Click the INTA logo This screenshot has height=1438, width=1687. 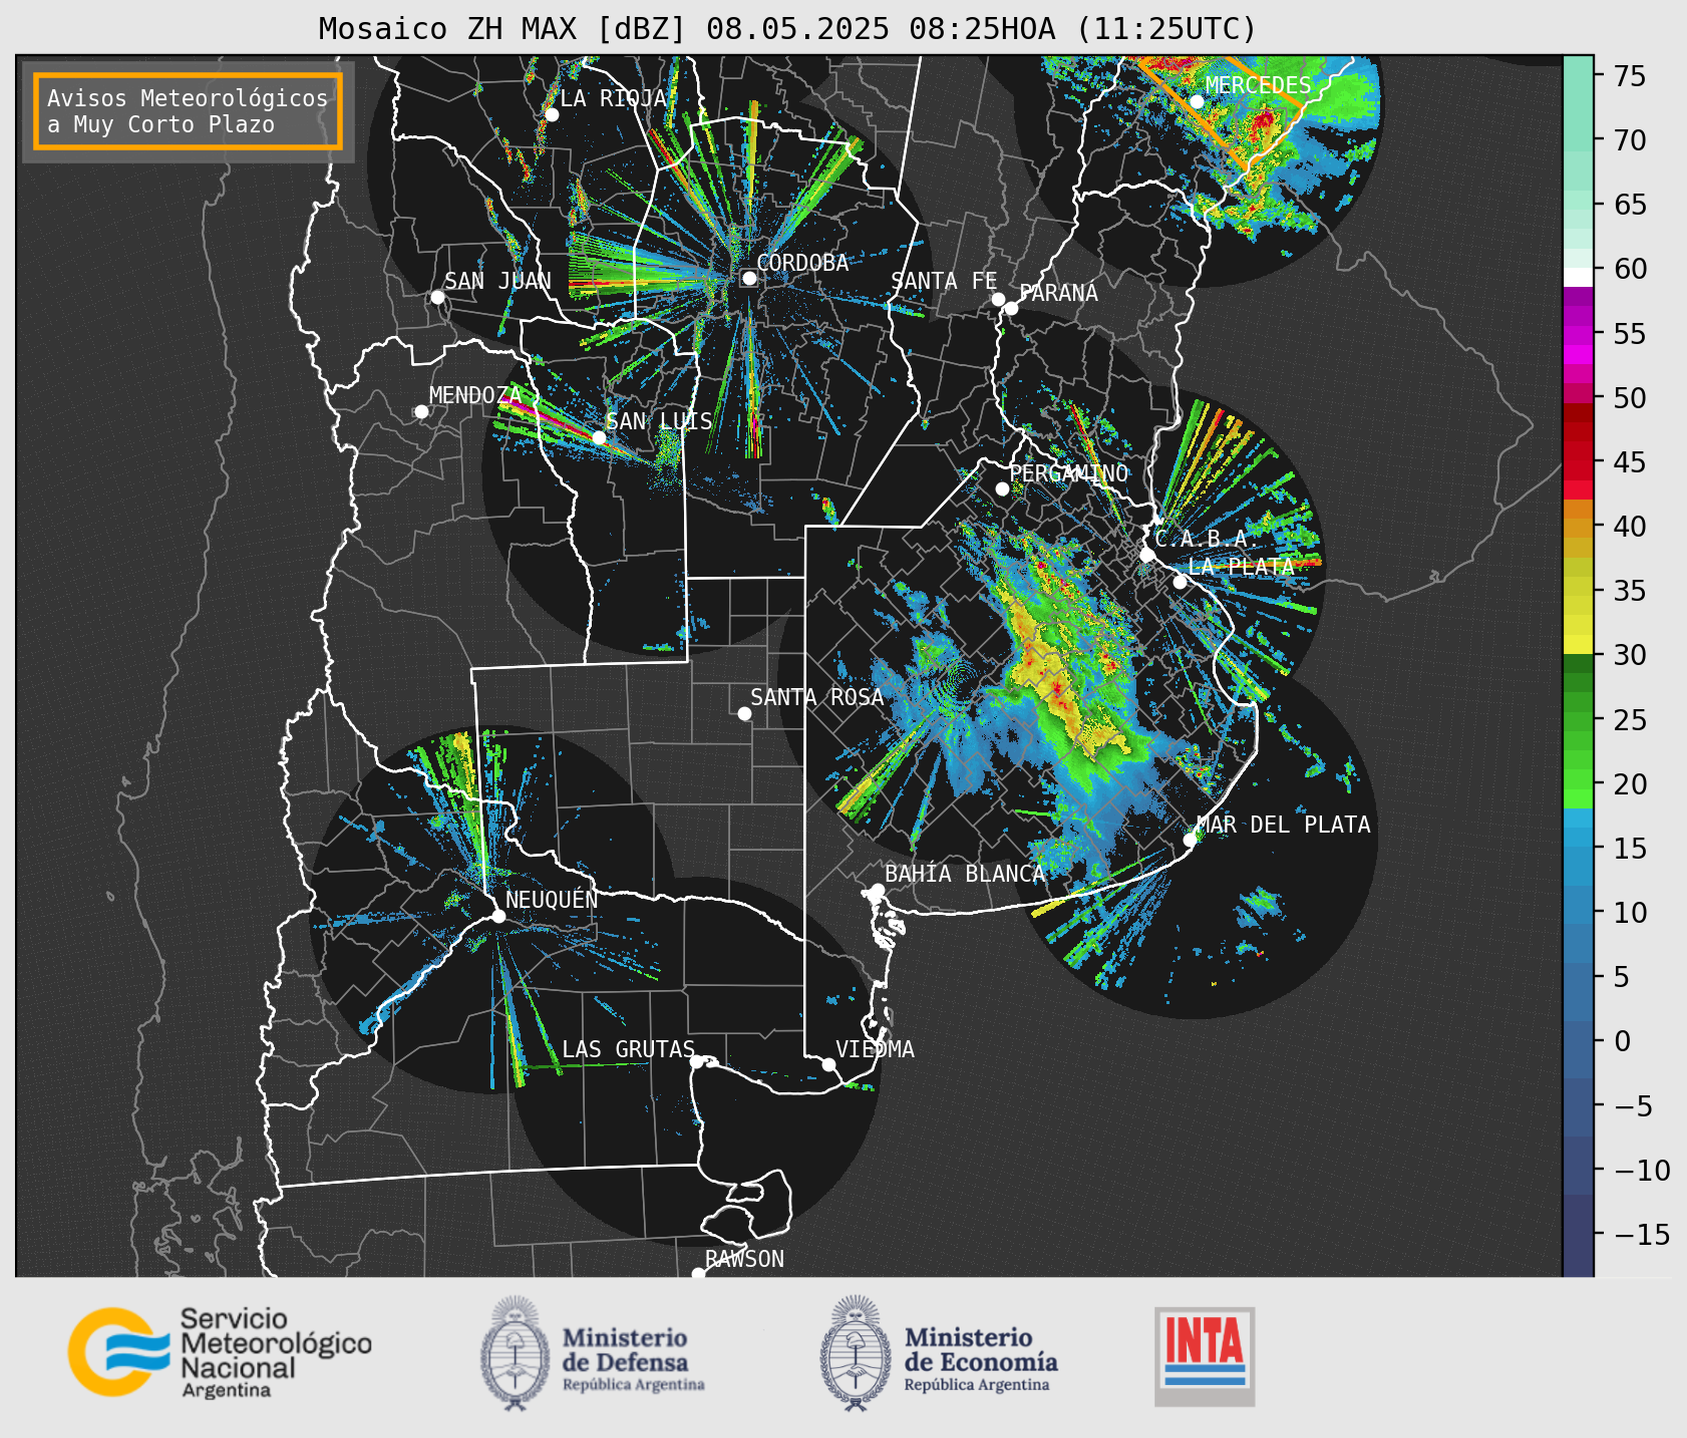coord(1205,1356)
